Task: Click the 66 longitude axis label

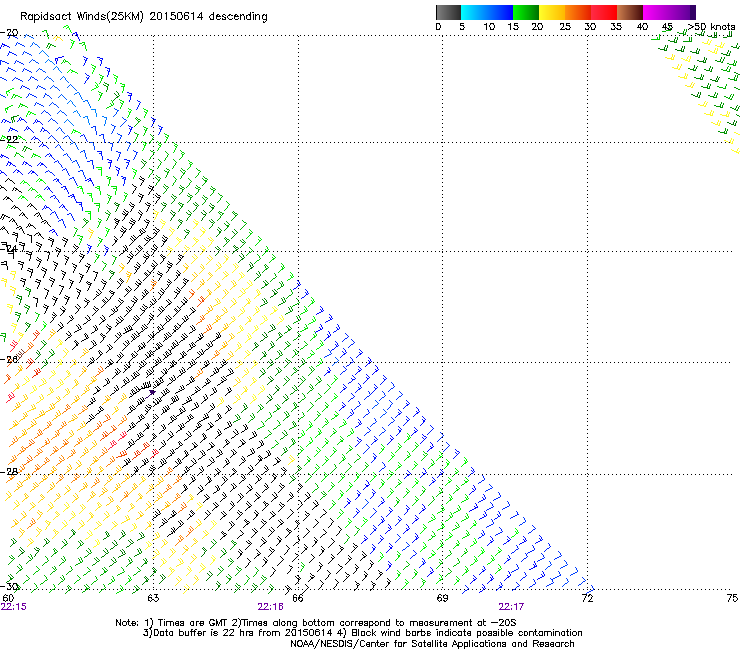Action: (298, 598)
